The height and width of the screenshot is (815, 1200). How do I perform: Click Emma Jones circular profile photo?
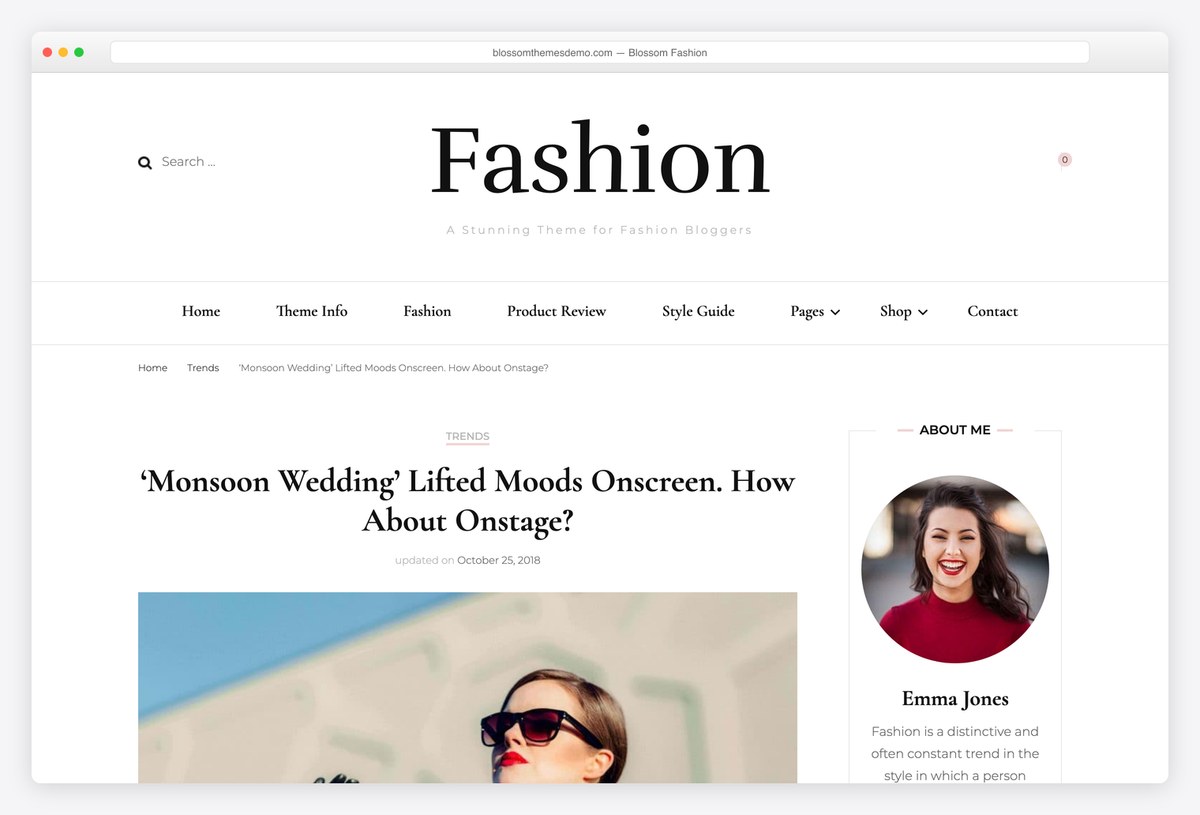tap(955, 569)
